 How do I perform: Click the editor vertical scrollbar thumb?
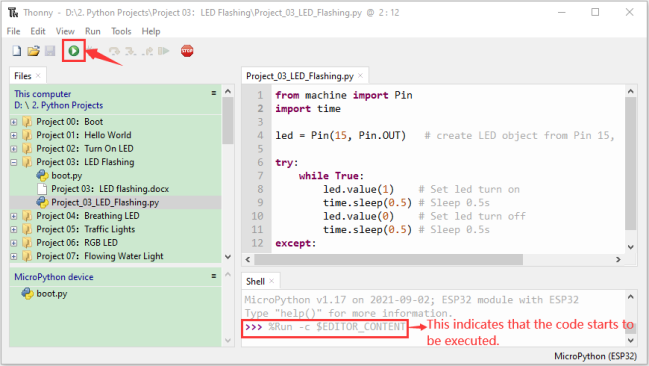click(x=630, y=164)
